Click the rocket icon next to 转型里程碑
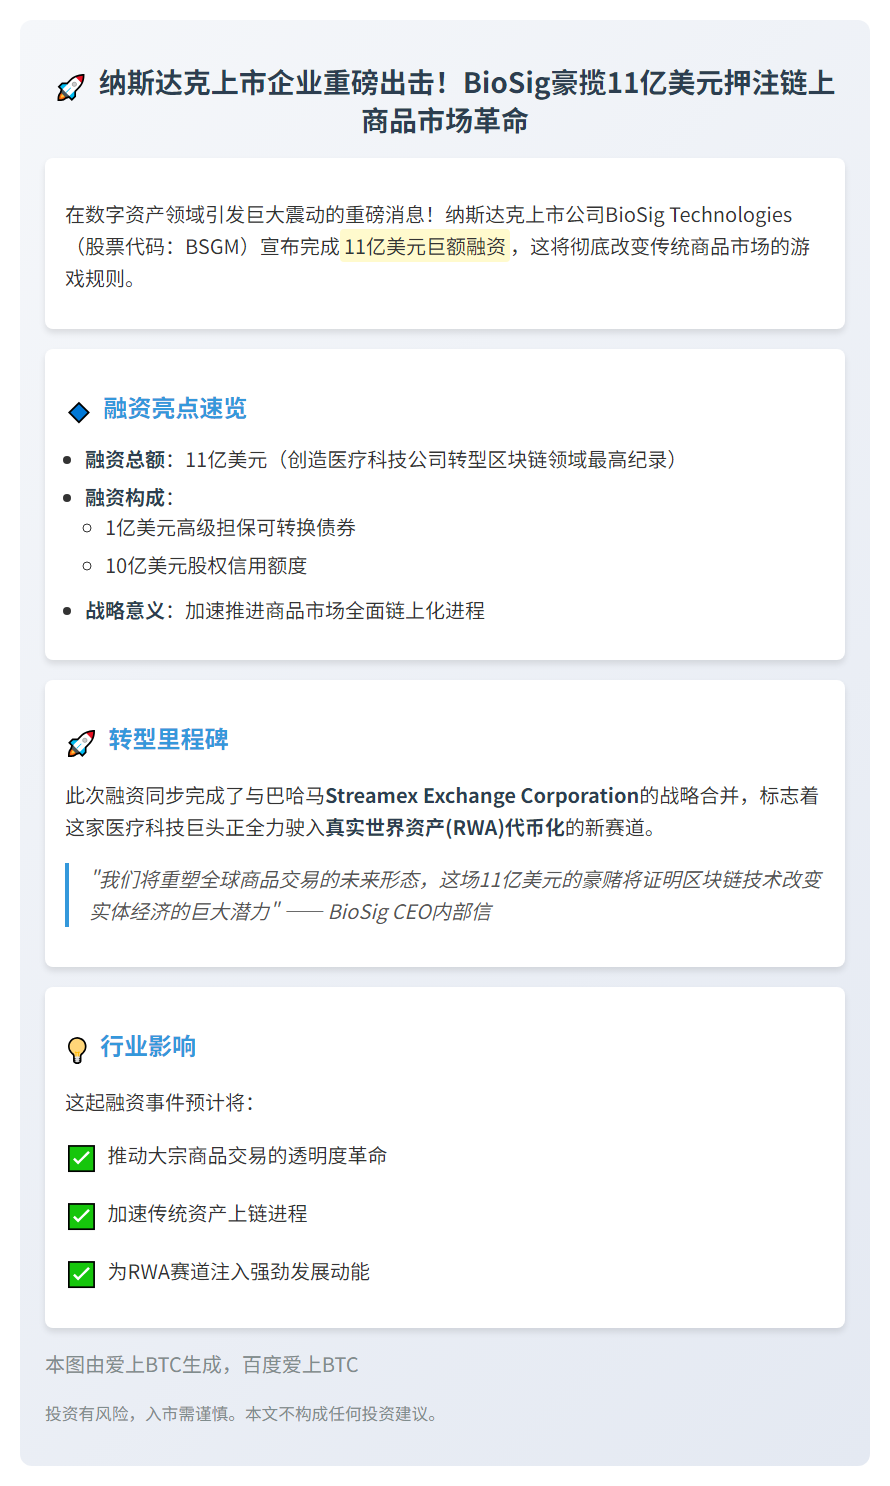The width and height of the screenshot is (890, 1486). 81,742
